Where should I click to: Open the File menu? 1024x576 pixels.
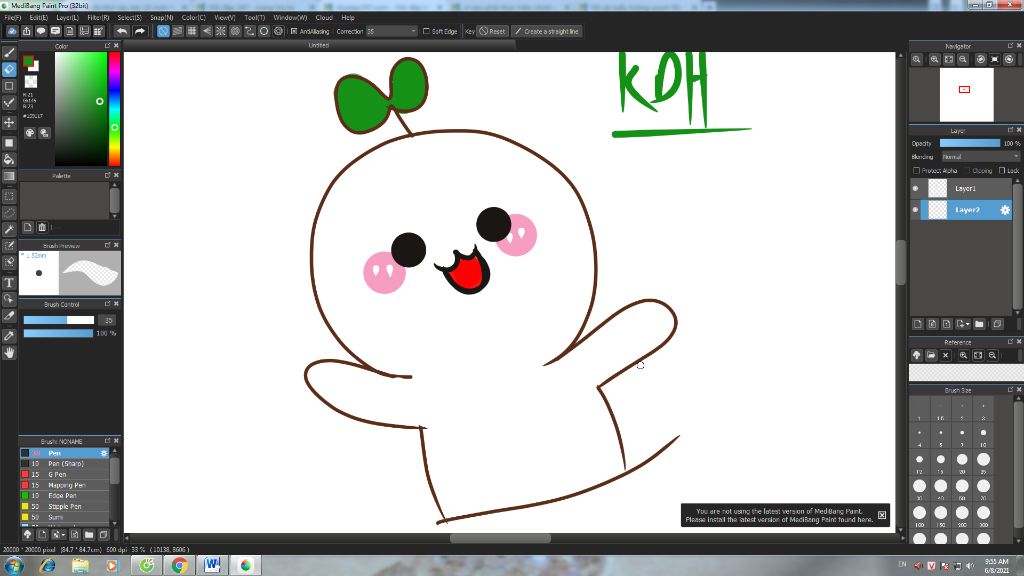12,18
